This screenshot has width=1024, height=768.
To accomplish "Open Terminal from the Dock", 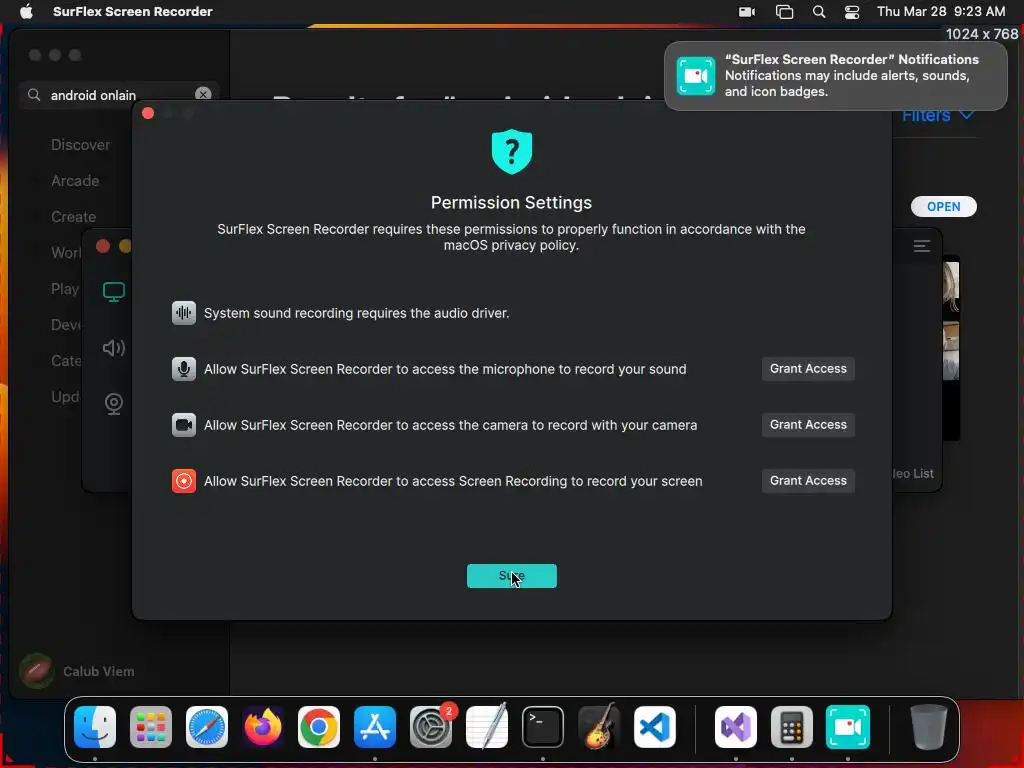I will pyautogui.click(x=543, y=727).
